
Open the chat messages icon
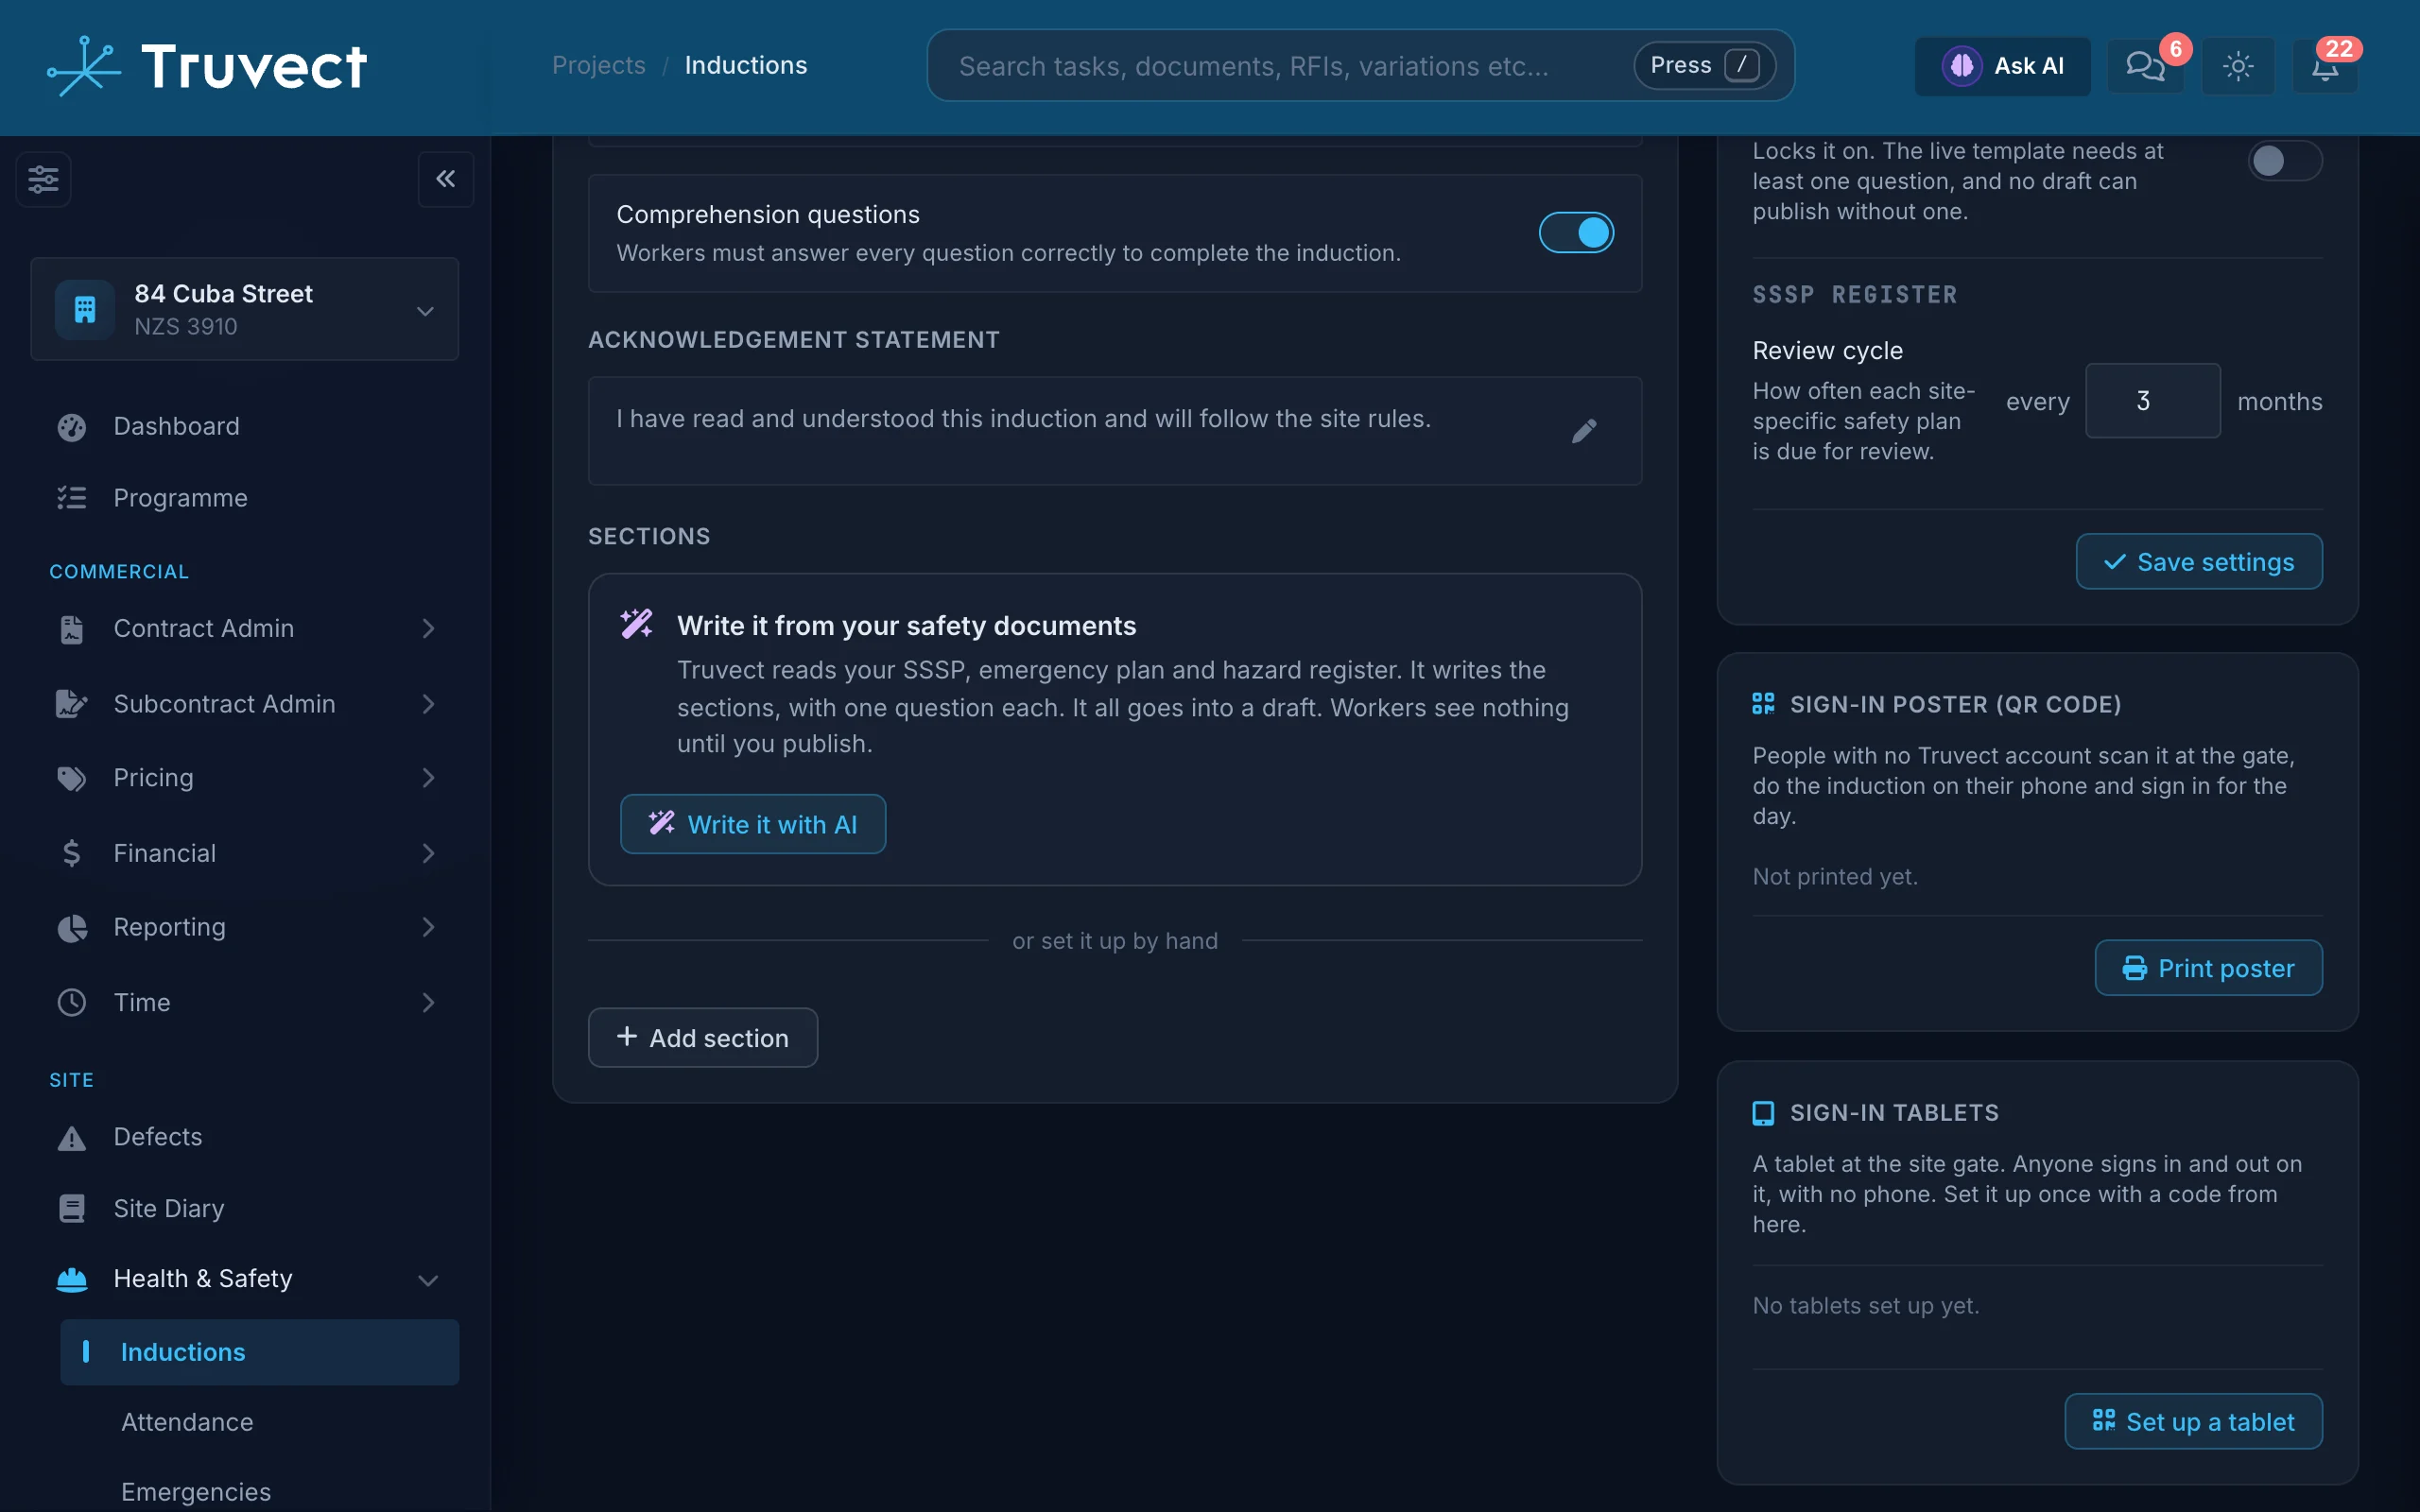coord(2145,66)
